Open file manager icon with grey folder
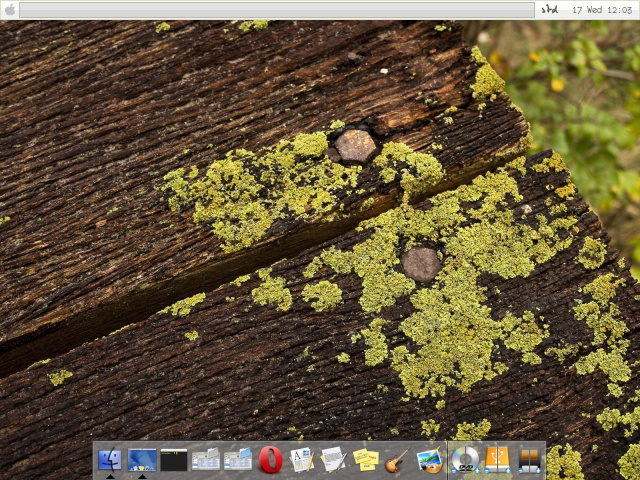Screen dimensions: 640x480 click(x=206, y=460)
